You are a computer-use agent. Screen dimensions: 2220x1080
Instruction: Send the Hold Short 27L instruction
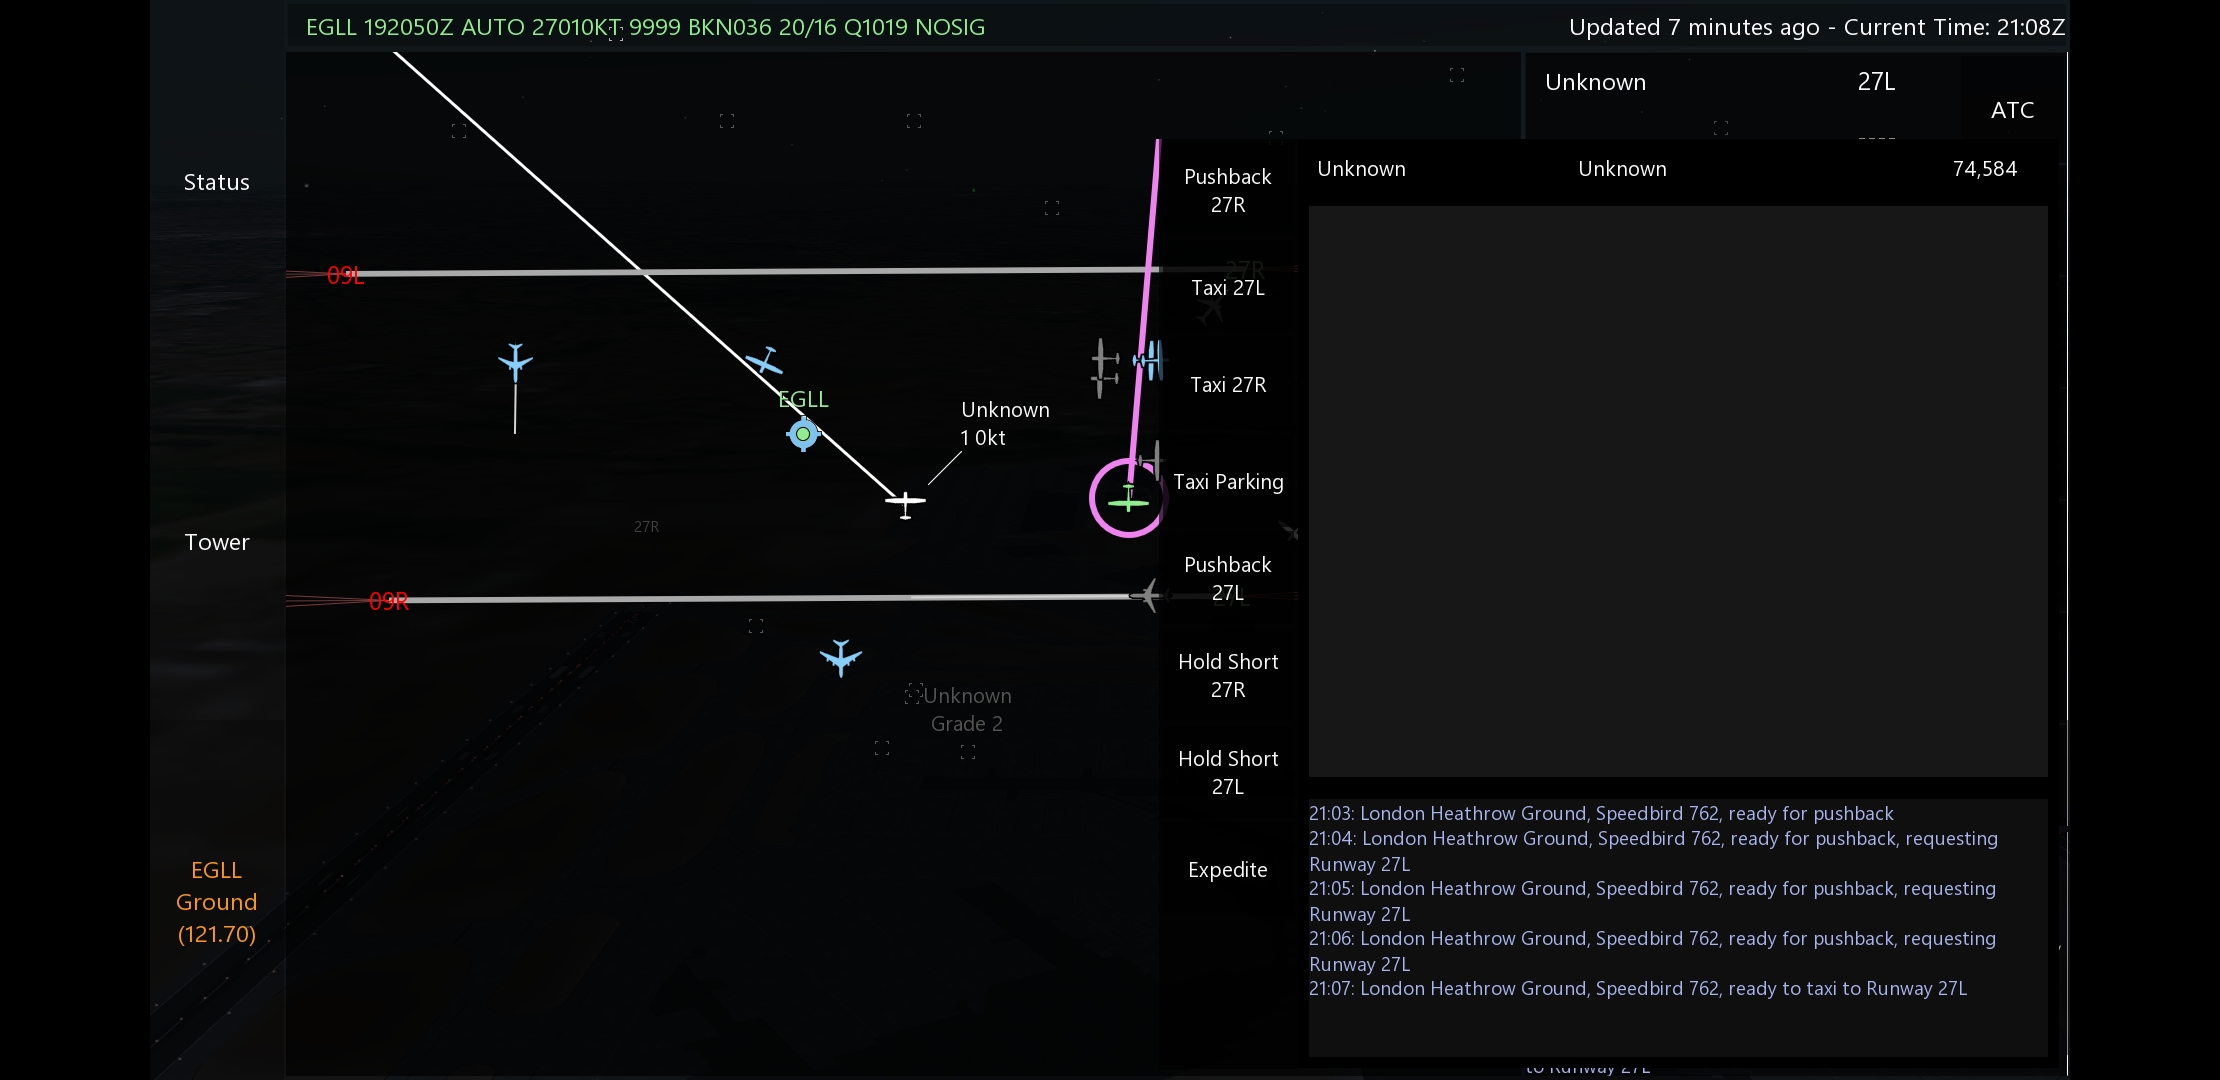coord(1227,772)
